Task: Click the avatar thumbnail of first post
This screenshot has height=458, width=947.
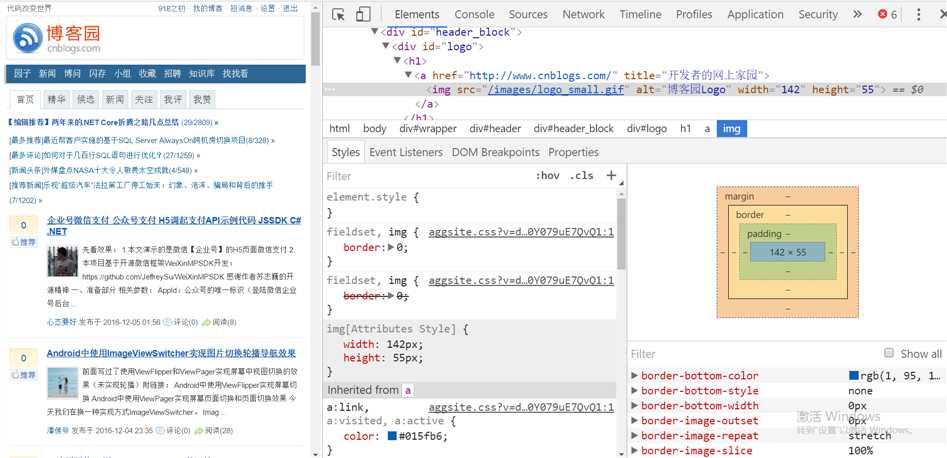Action: click(60, 263)
